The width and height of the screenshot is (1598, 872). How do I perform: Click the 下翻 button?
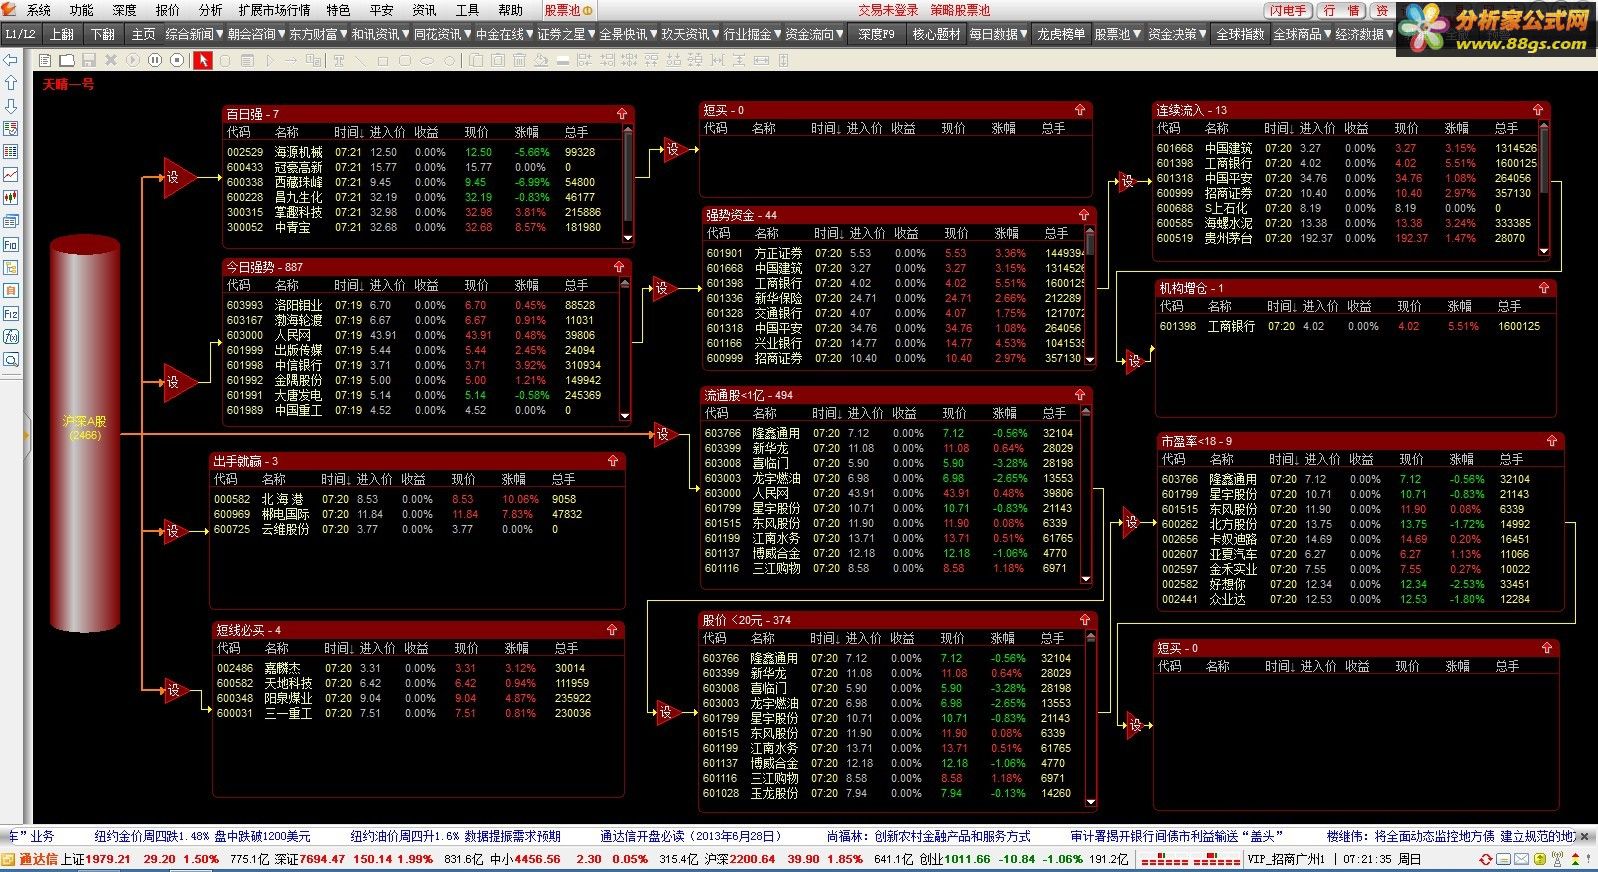pyautogui.click(x=103, y=34)
